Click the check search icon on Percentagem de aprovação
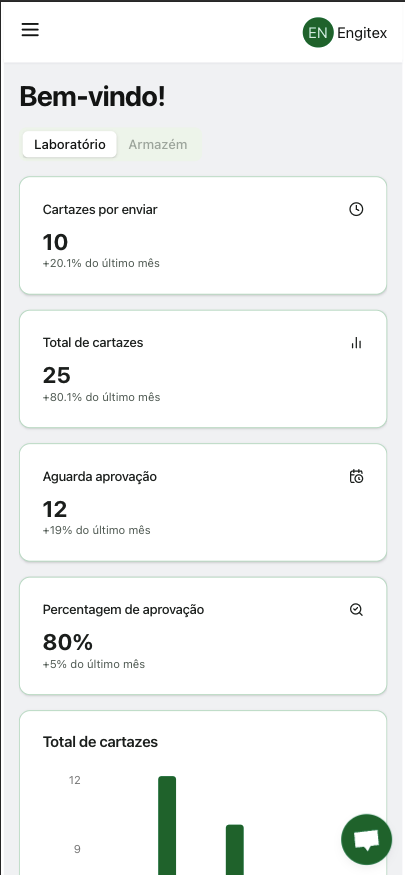Image resolution: width=405 pixels, height=875 pixels. click(x=356, y=609)
